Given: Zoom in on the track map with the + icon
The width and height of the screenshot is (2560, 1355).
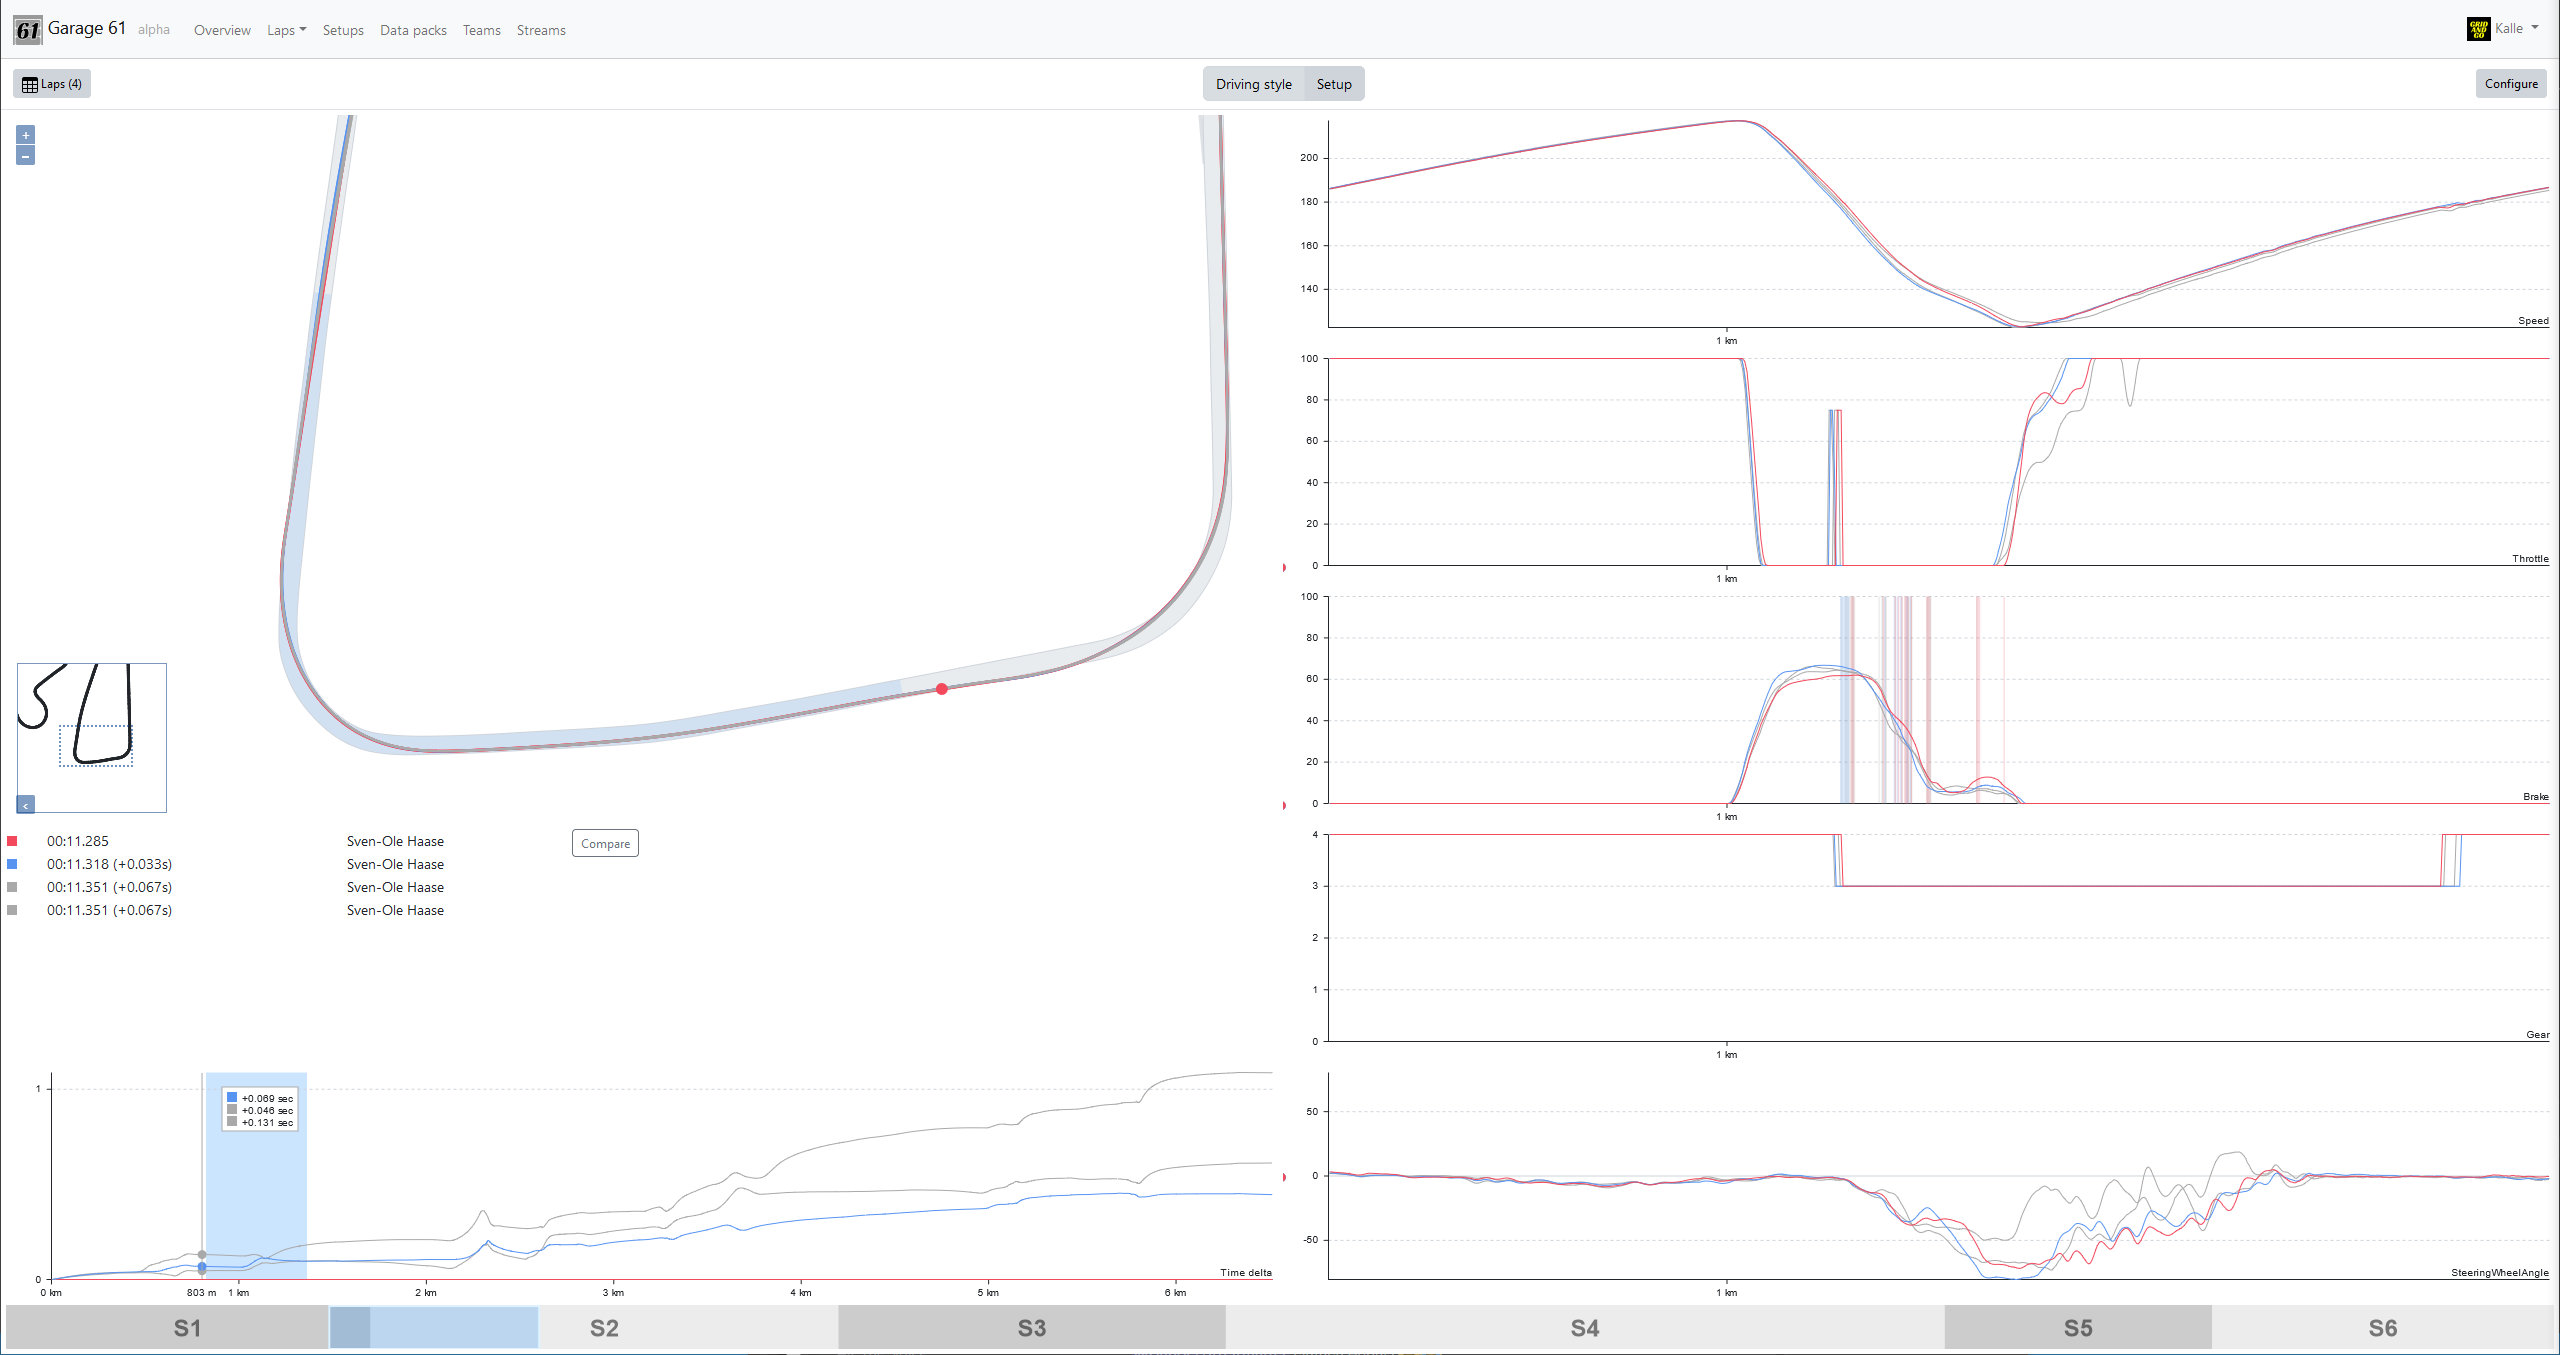Looking at the screenshot, I should tap(25, 134).
